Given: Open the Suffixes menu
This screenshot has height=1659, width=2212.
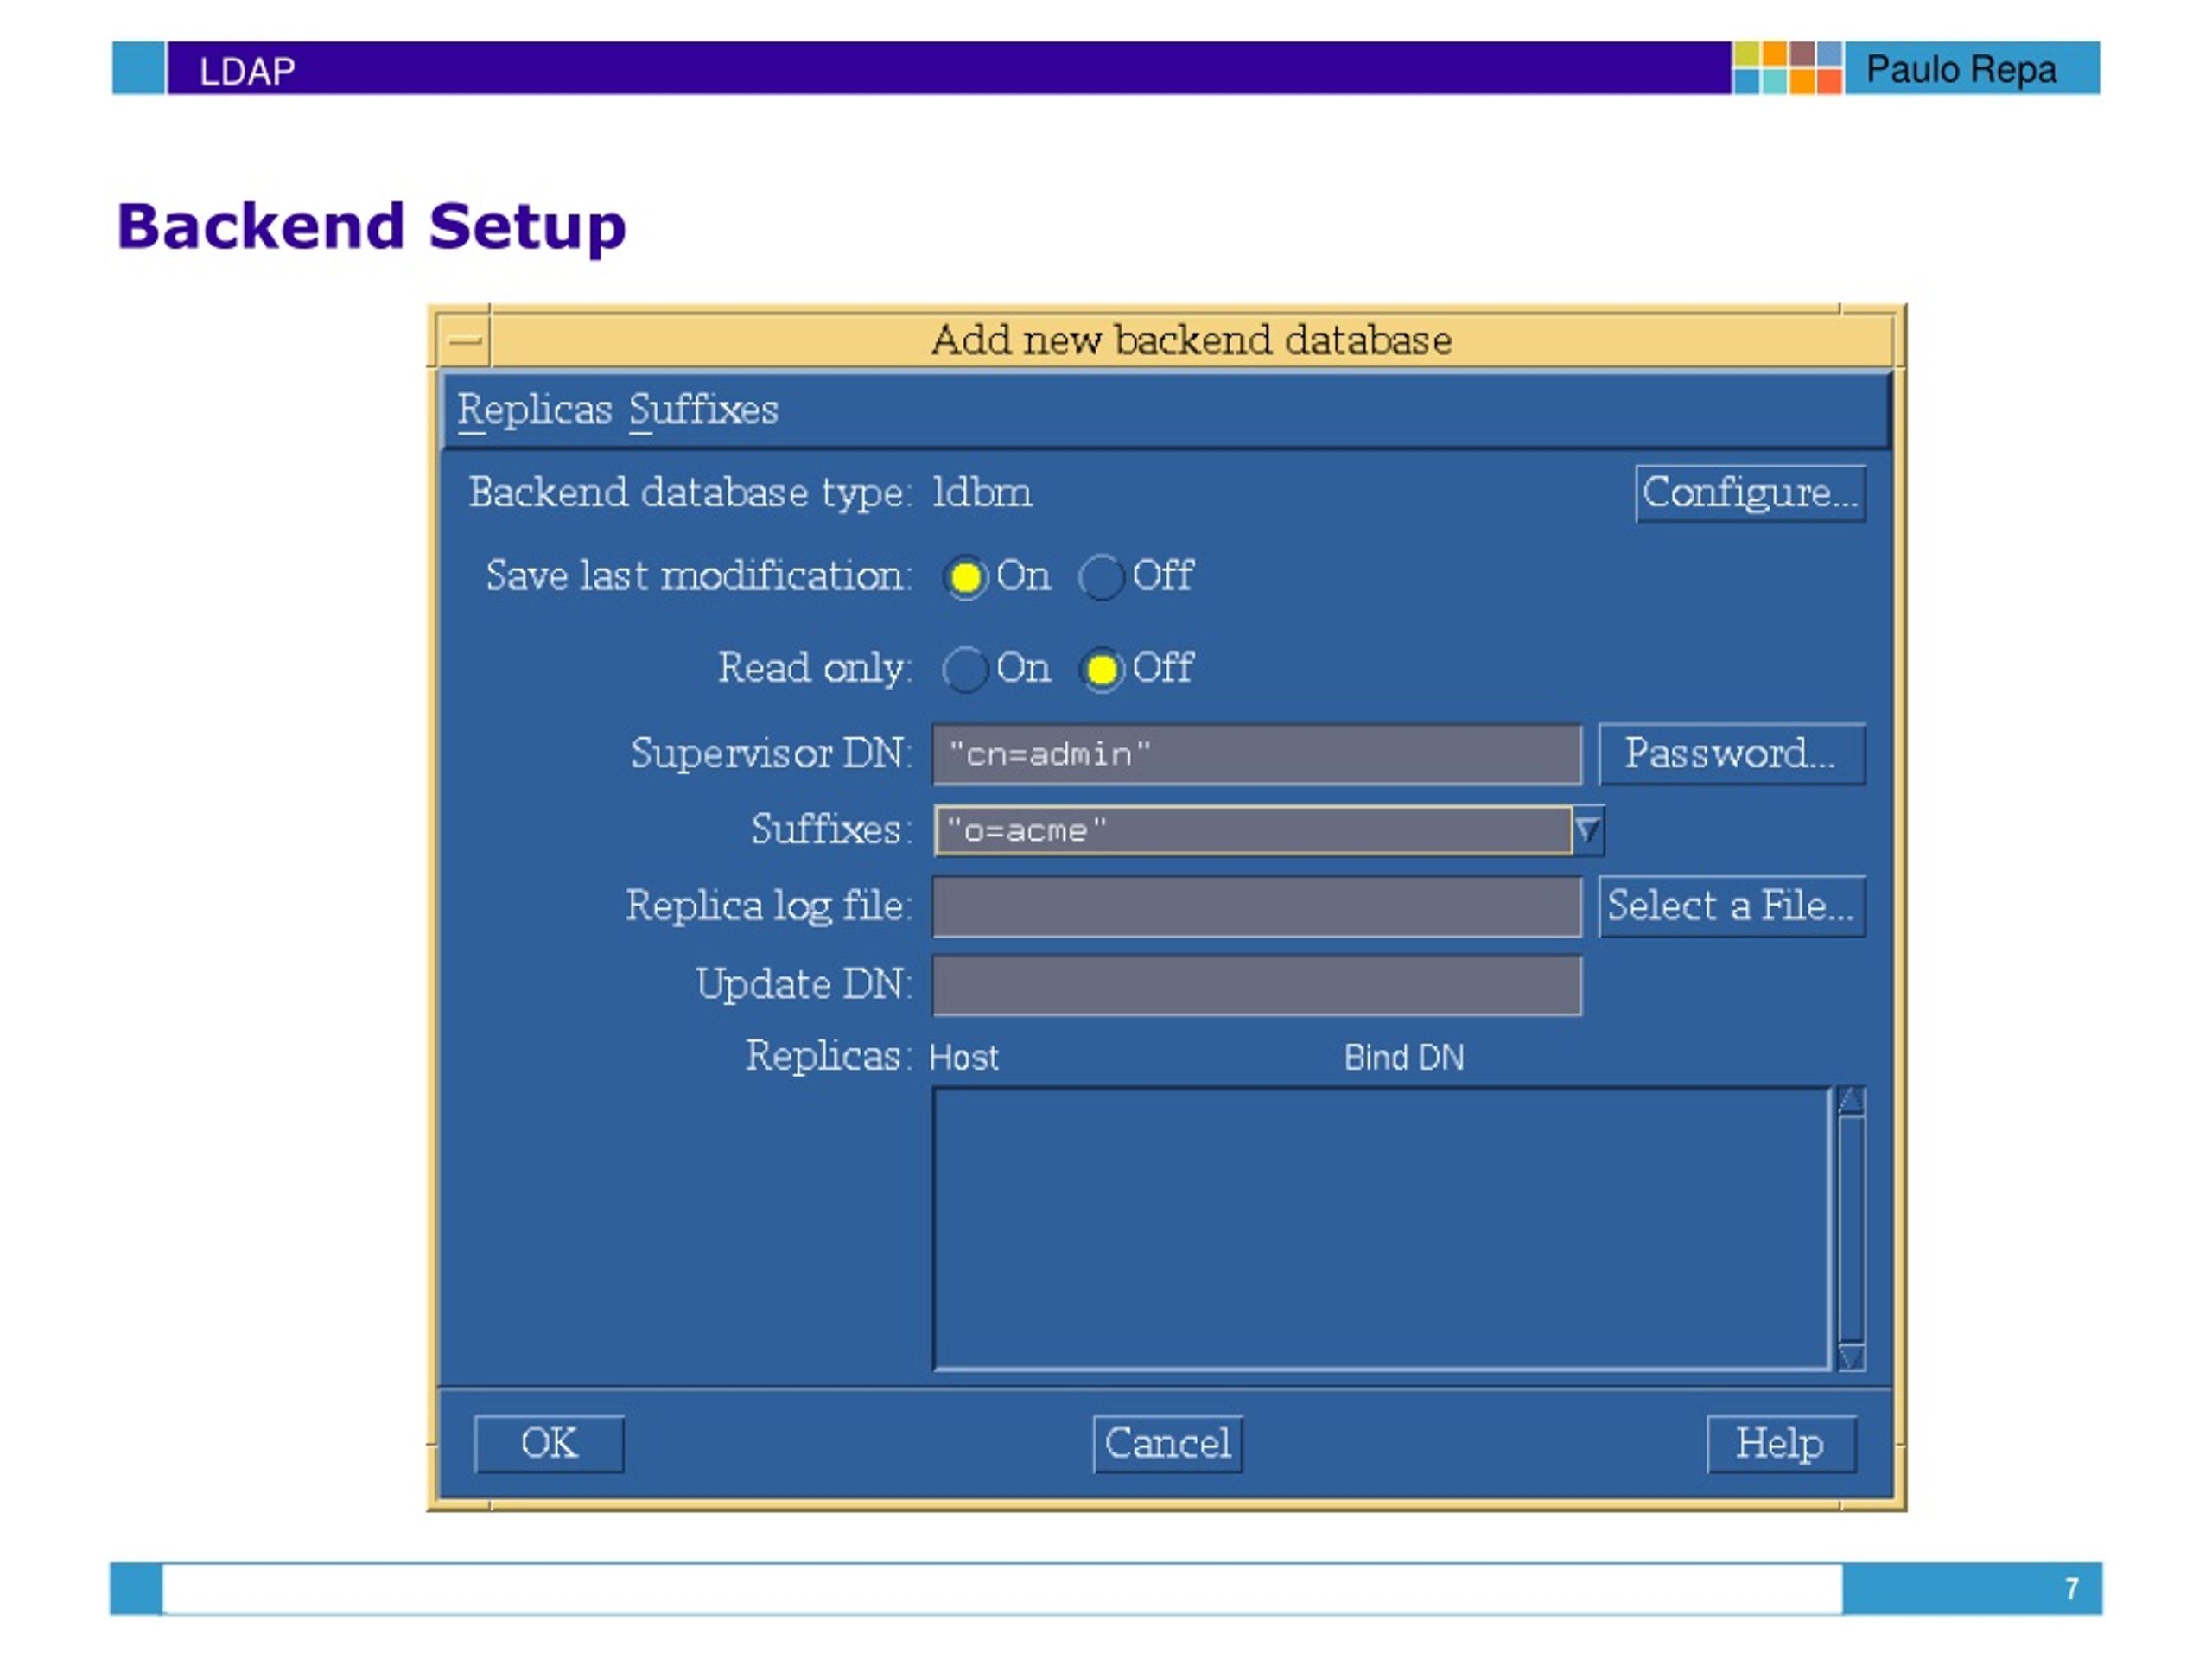Looking at the screenshot, I should [703, 410].
